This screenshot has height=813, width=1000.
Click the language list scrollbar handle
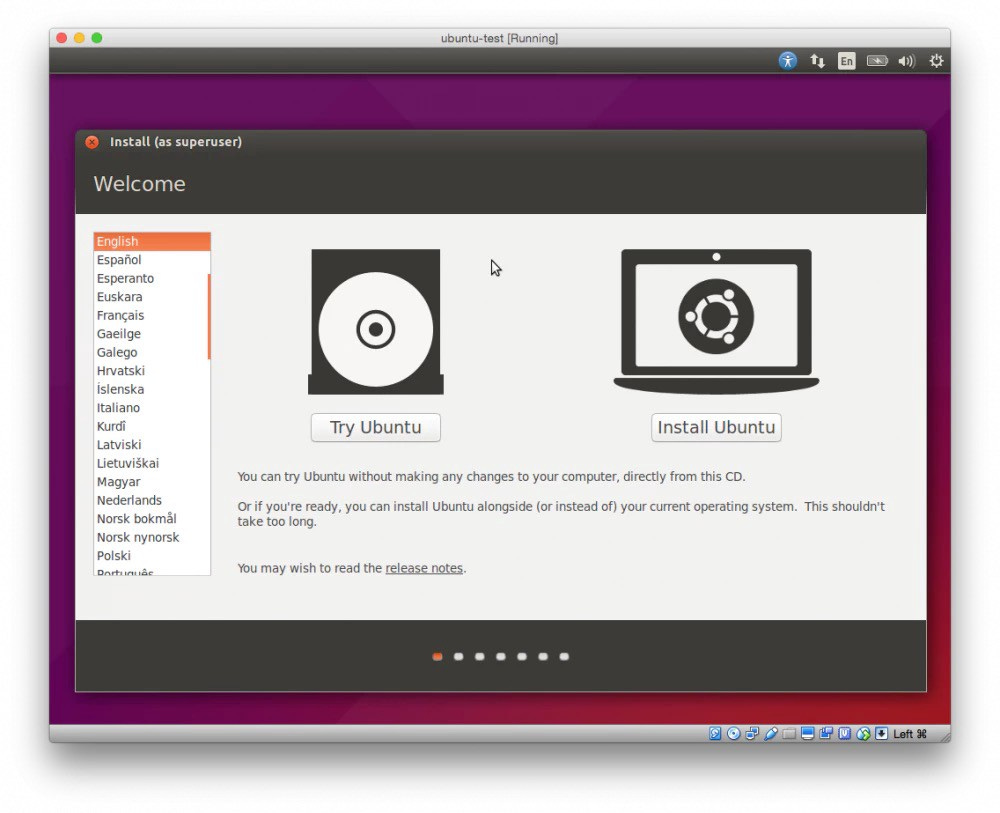pos(209,317)
